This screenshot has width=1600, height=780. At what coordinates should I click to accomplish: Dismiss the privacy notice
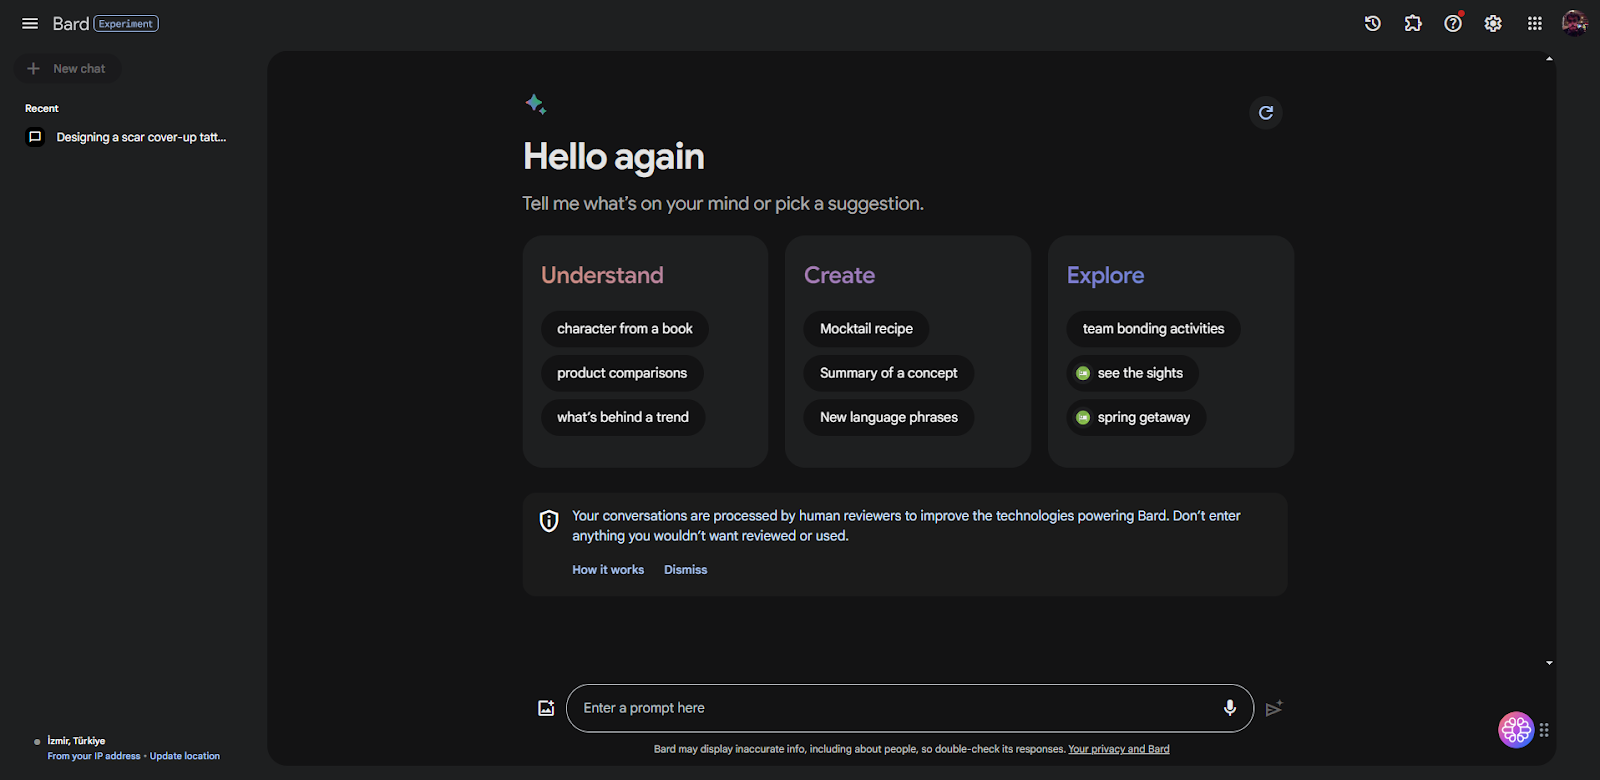tap(685, 570)
